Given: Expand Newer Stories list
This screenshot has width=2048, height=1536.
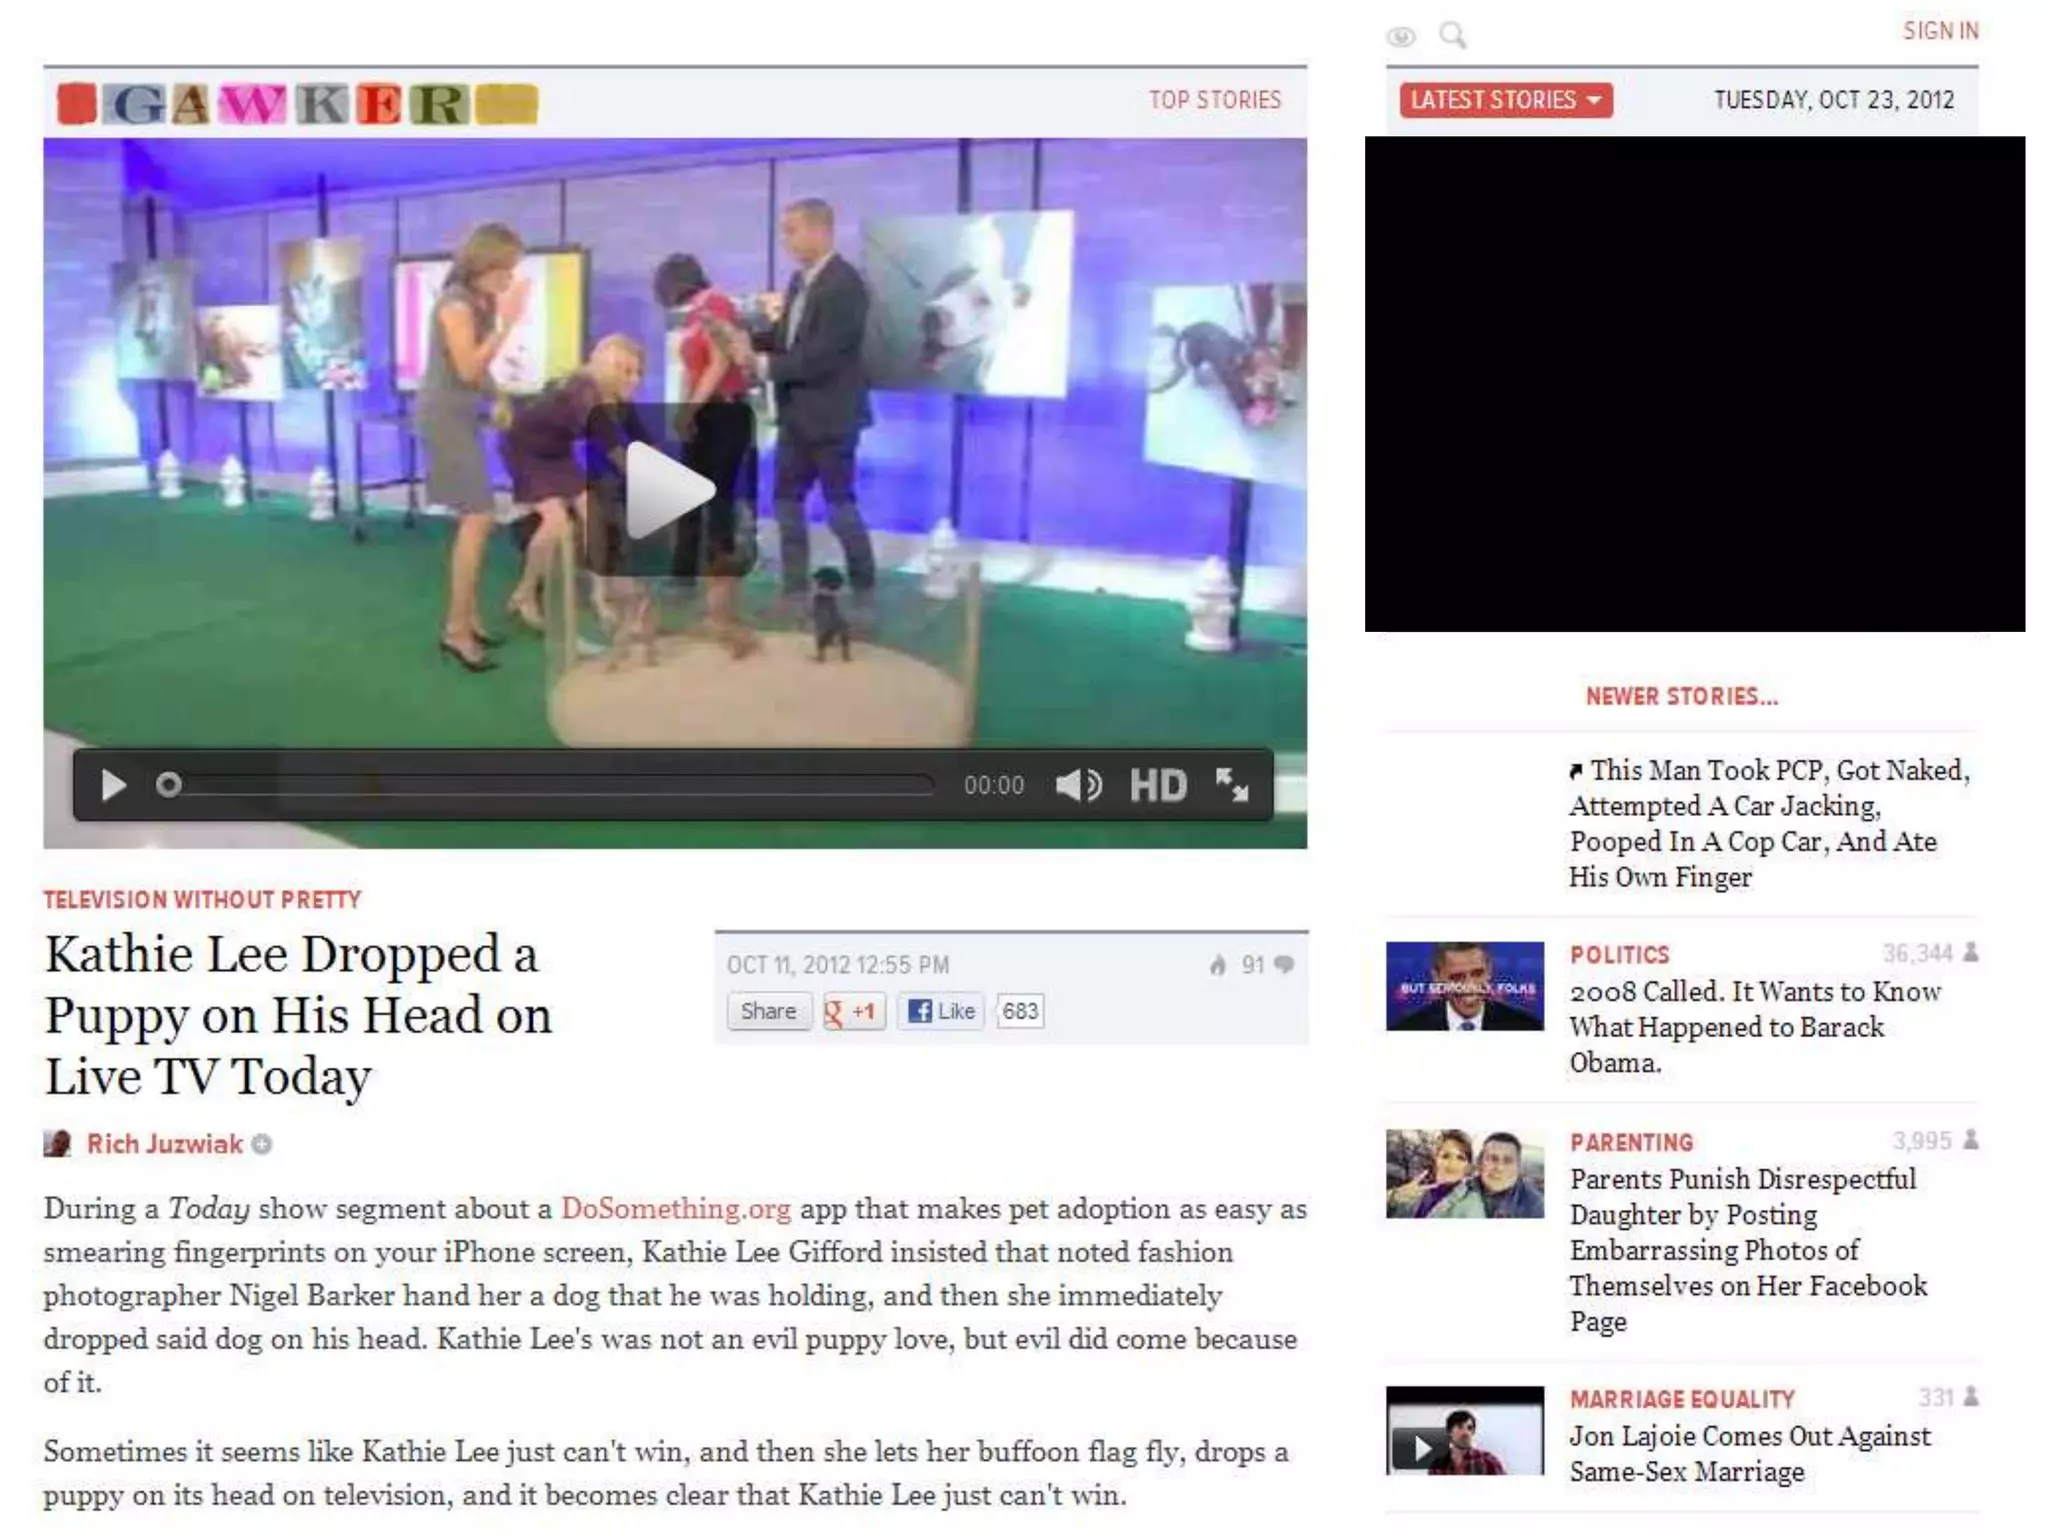Looking at the screenshot, I should (1681, 697).
